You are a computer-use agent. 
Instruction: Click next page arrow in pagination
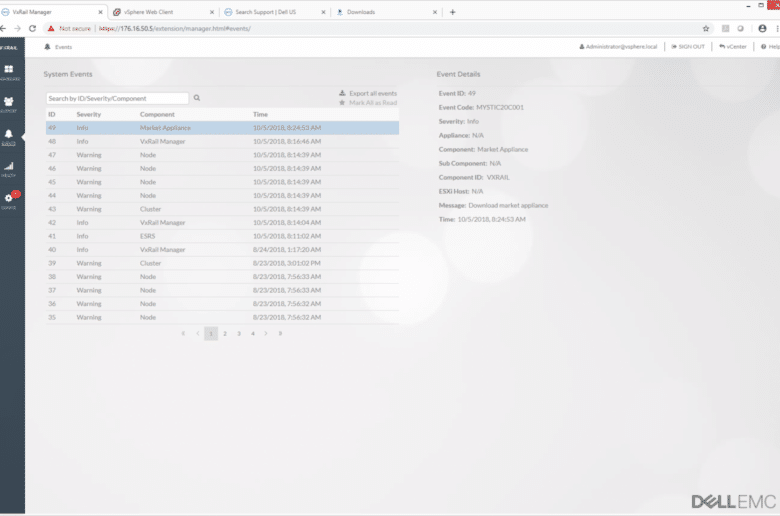(266, 333)
